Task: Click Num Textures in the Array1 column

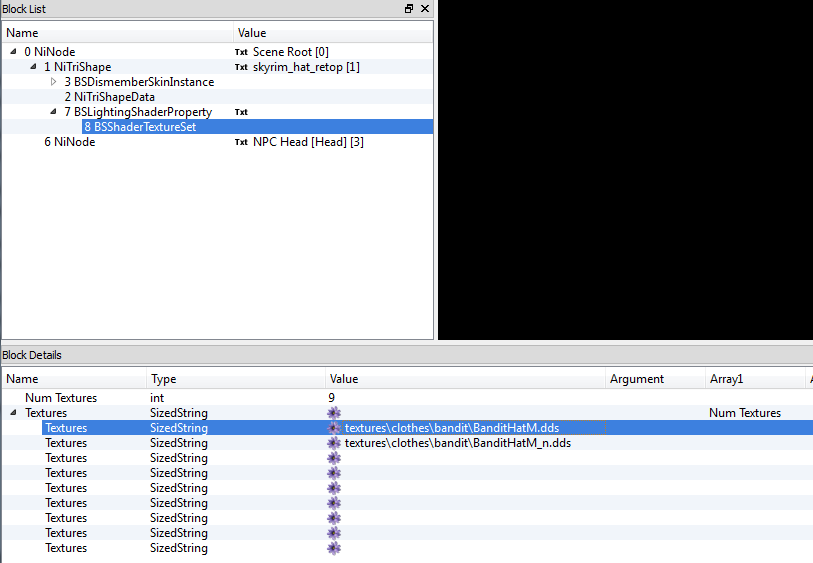Action: 745,413
